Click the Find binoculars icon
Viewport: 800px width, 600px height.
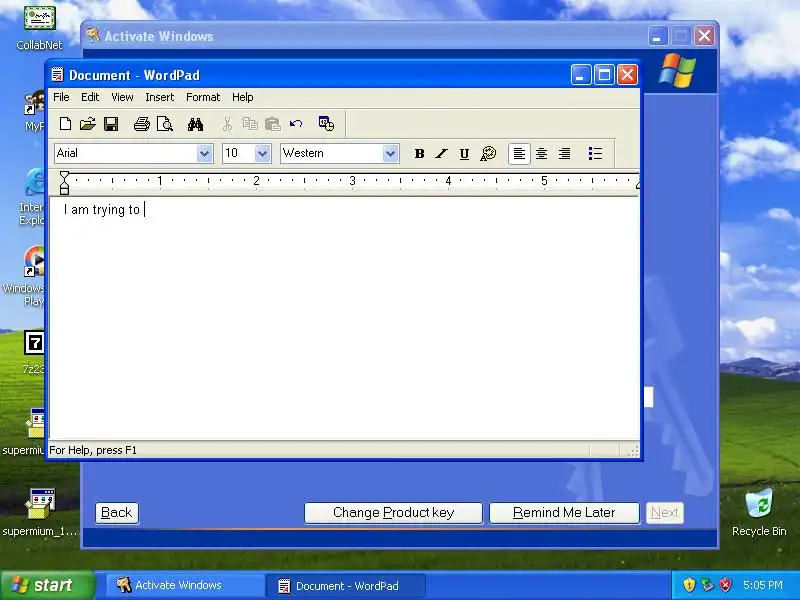[x=195, y=124]
